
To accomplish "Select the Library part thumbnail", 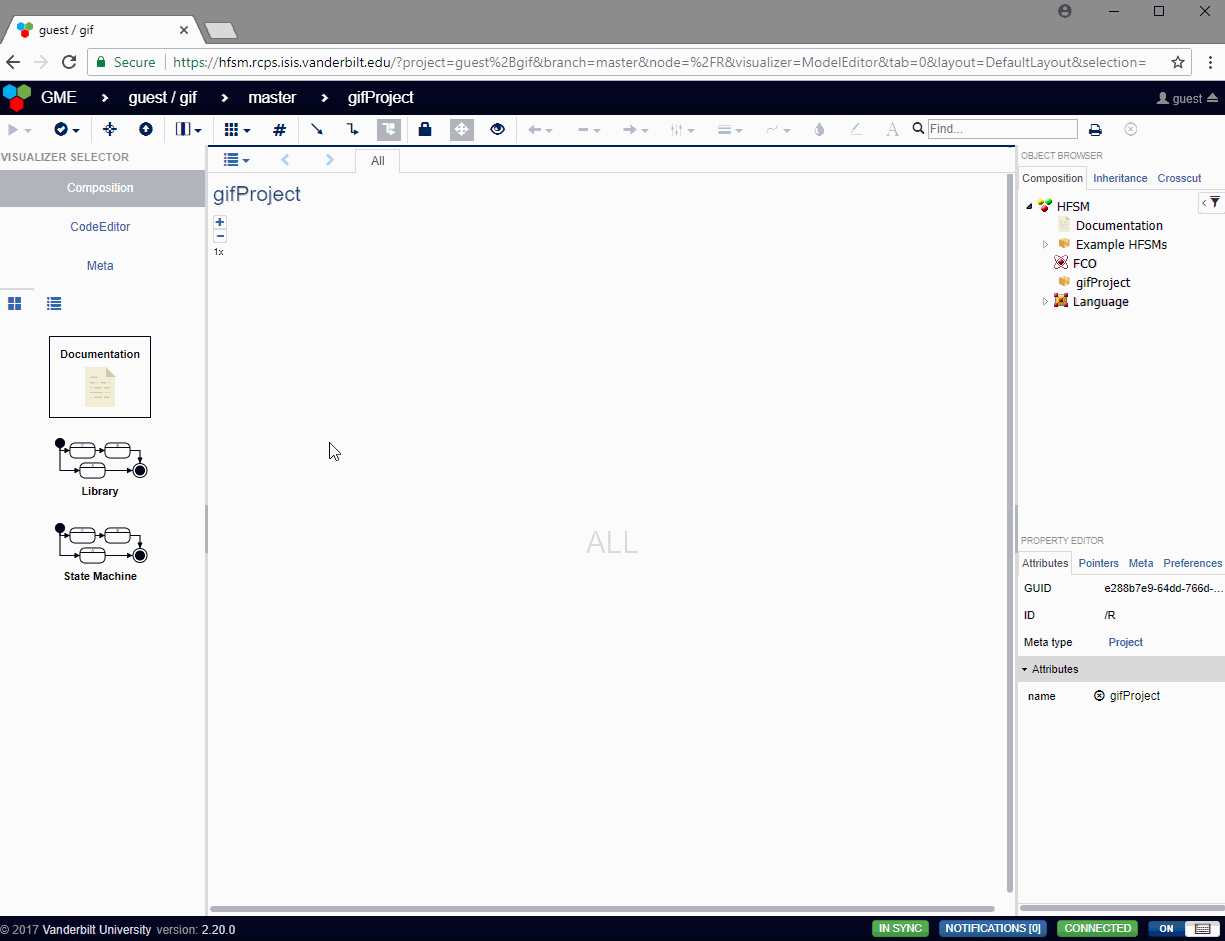I will point(100,467).
